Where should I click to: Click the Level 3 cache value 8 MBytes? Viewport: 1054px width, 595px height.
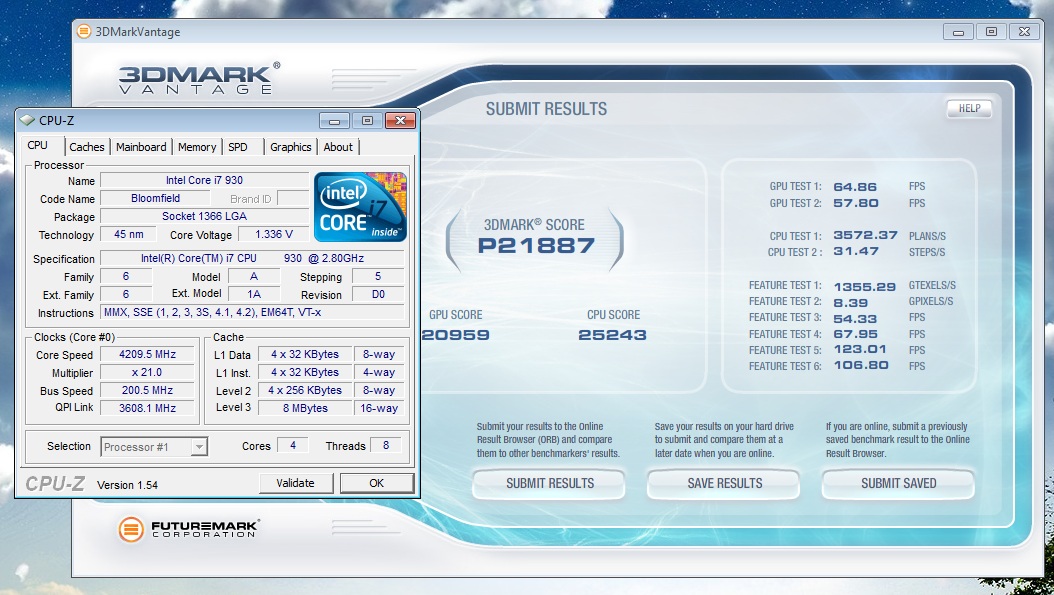point(305,408)
